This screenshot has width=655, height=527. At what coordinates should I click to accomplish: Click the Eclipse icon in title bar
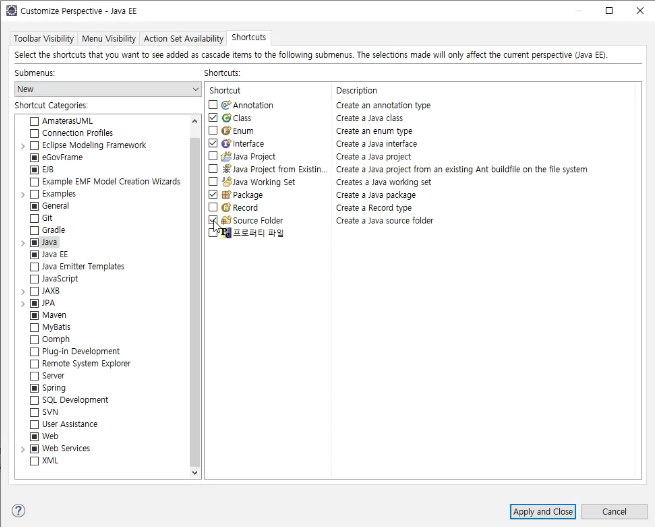tap(11, 10)
